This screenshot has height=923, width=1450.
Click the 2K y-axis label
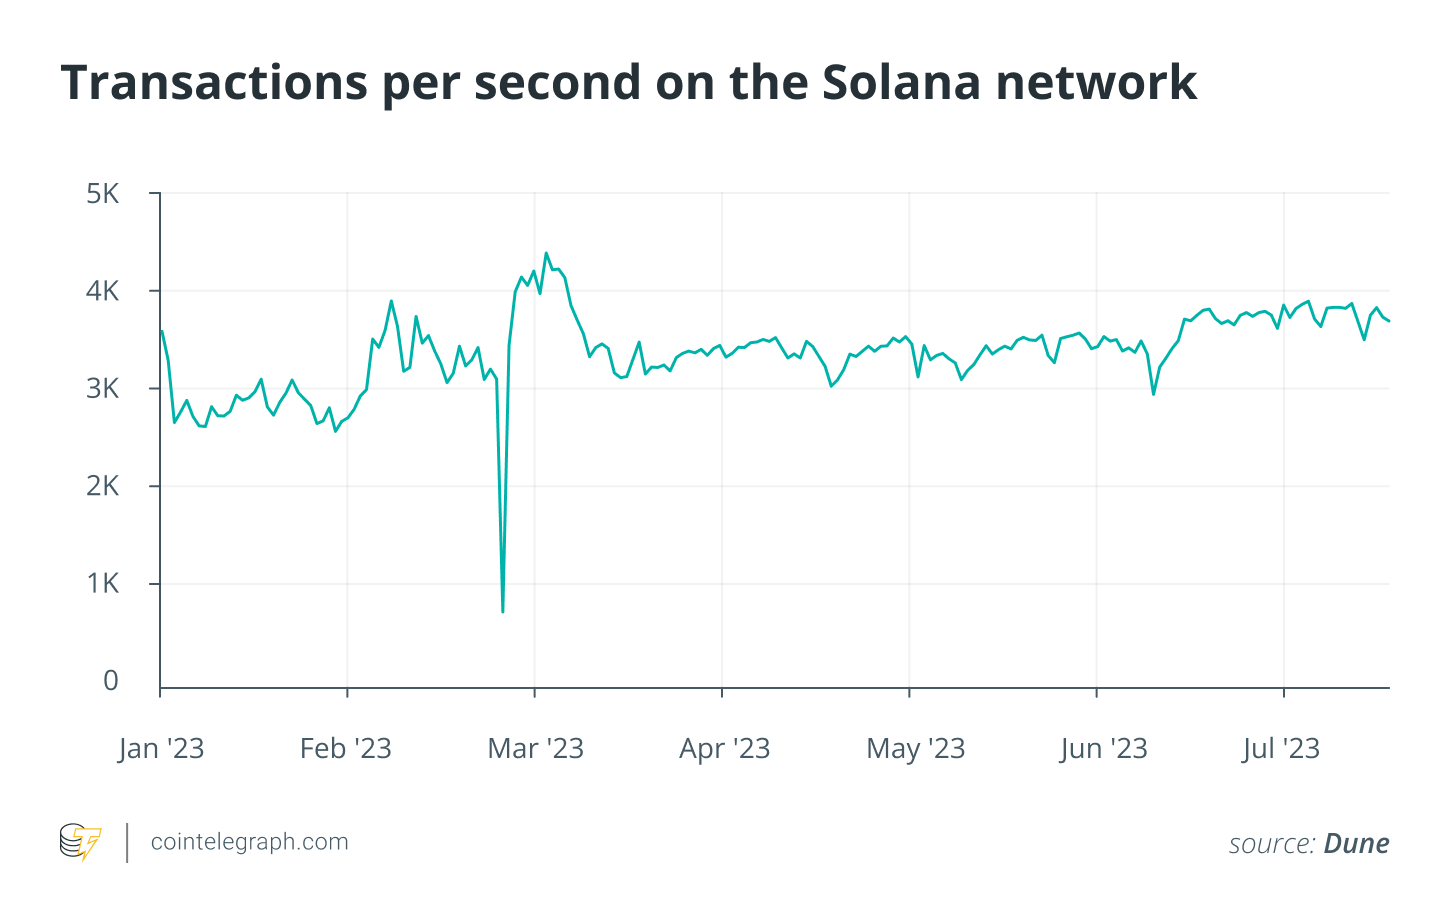click(103, 486)
